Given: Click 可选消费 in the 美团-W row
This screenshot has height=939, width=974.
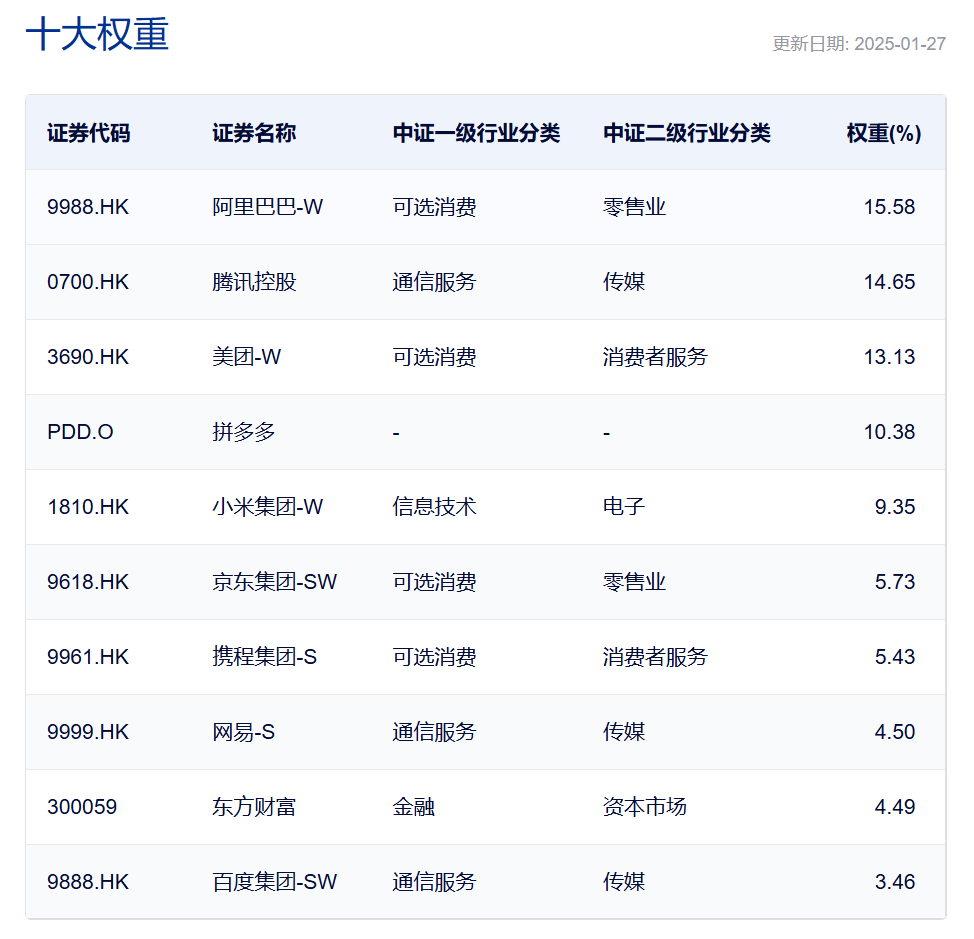Looking at the screenshot, I should pos(434,357).
